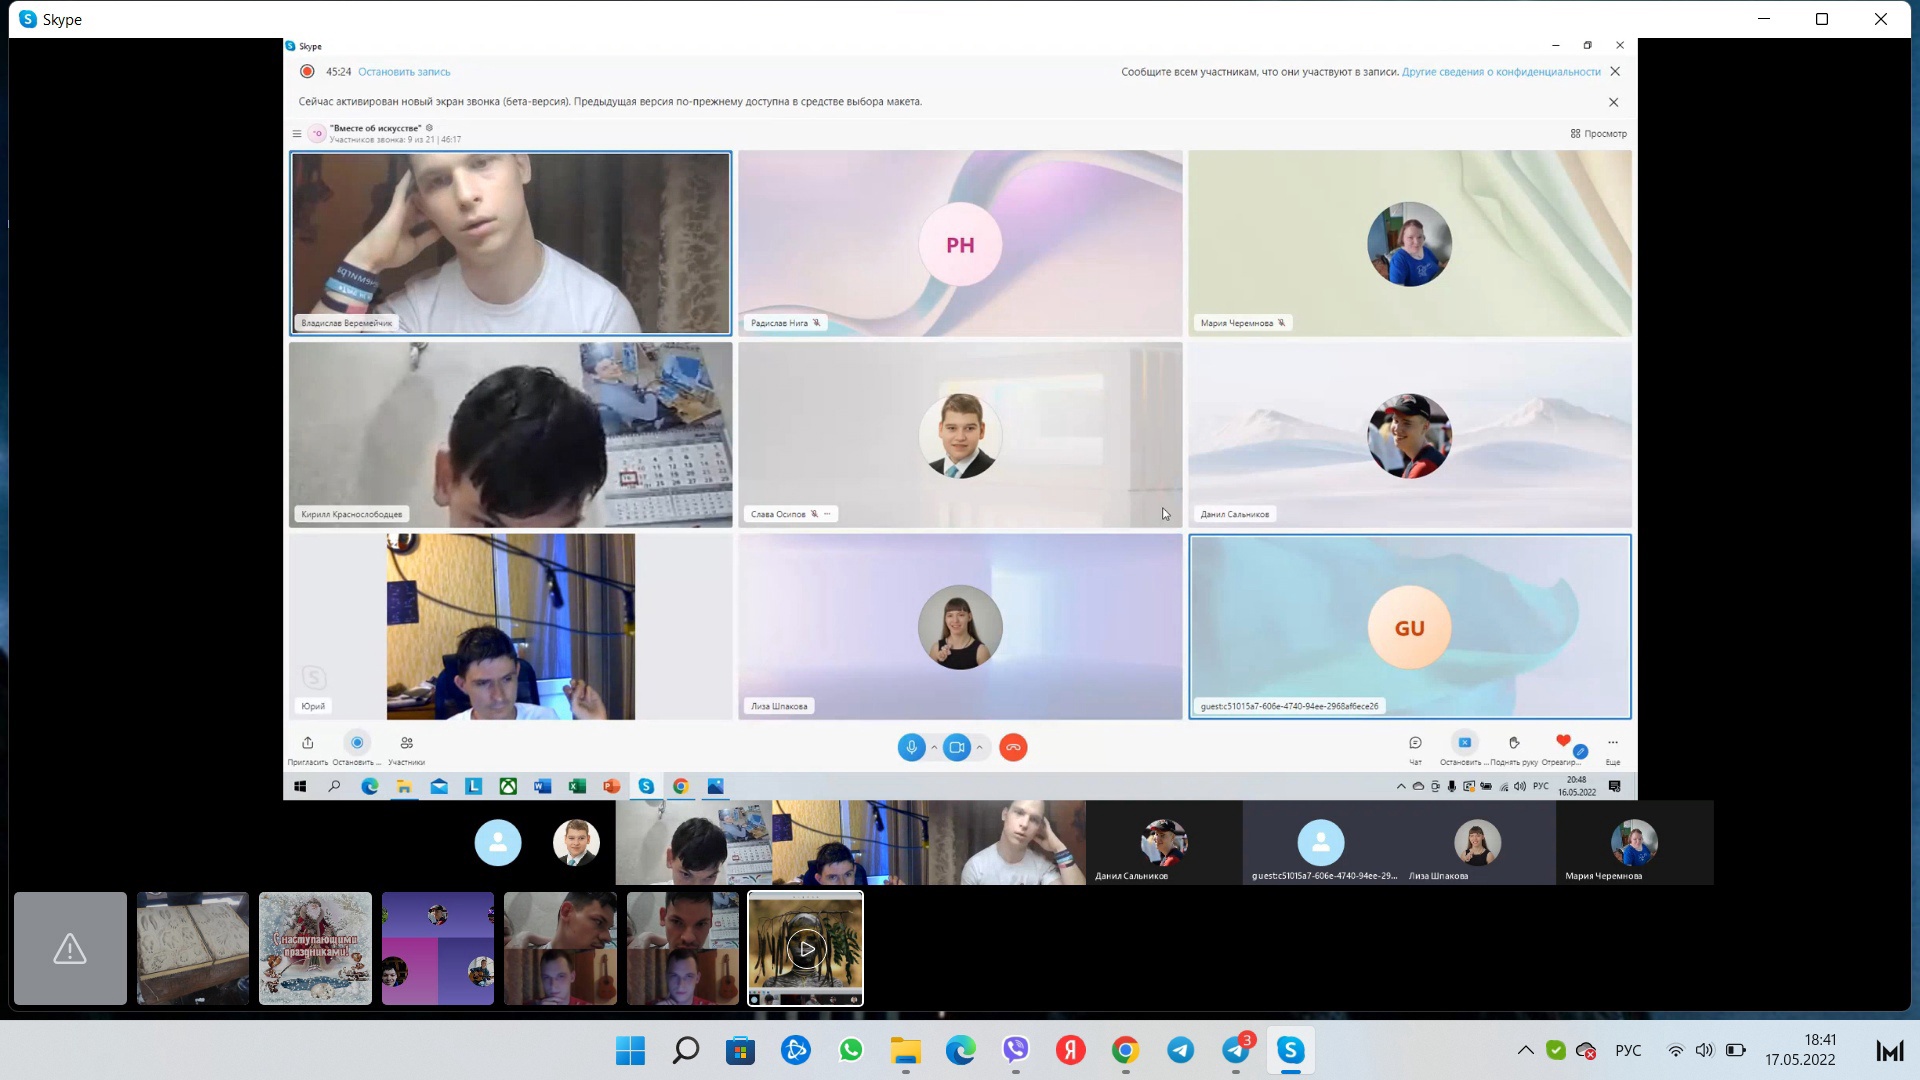This screenshot has width=1920, height=1080.
Task: Open the More (Еще) three-dots menu
Action: click(x=1612, y=743)
